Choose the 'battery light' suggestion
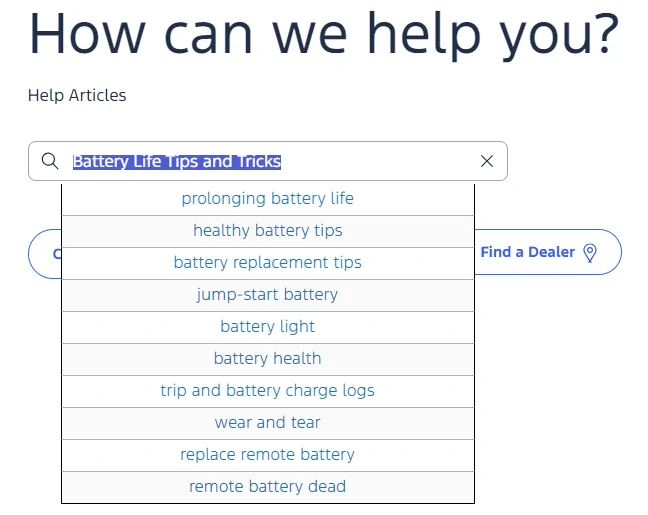This screenshot has width=648, height=515. coord(267,327)
